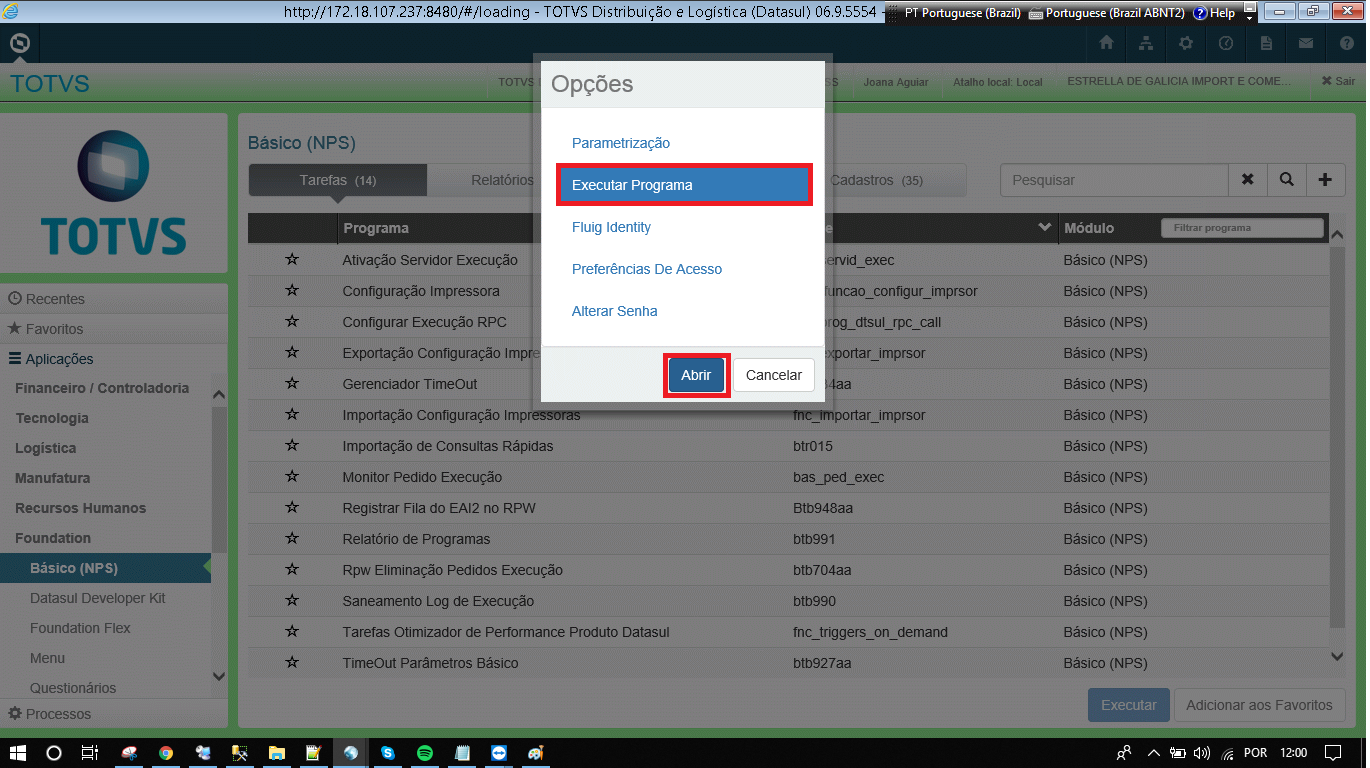Screen dimensions: 1370x768
Task: Open the sitemap hierarchy icon
Action: click(x=1146, y=44)
